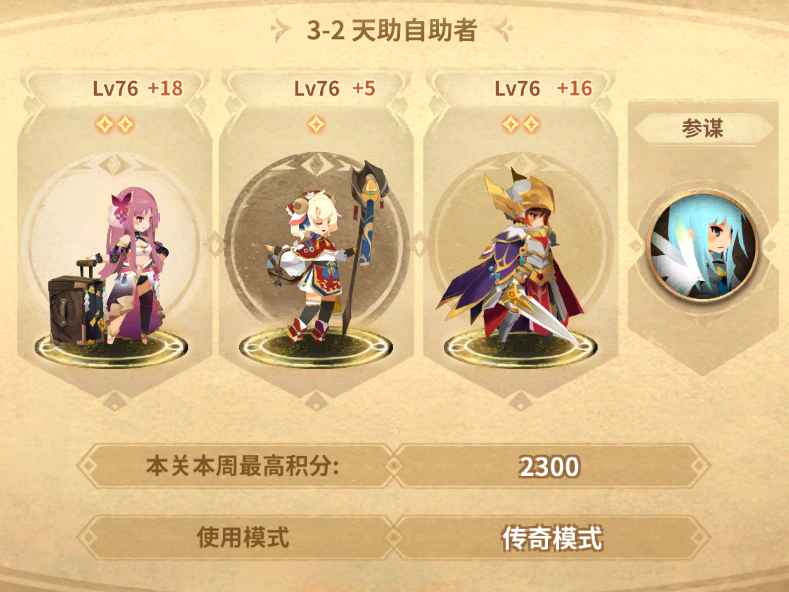Click the 传奇模式 mode button
The width and height of the screenshot is (789, 592).
click(552, 538)
